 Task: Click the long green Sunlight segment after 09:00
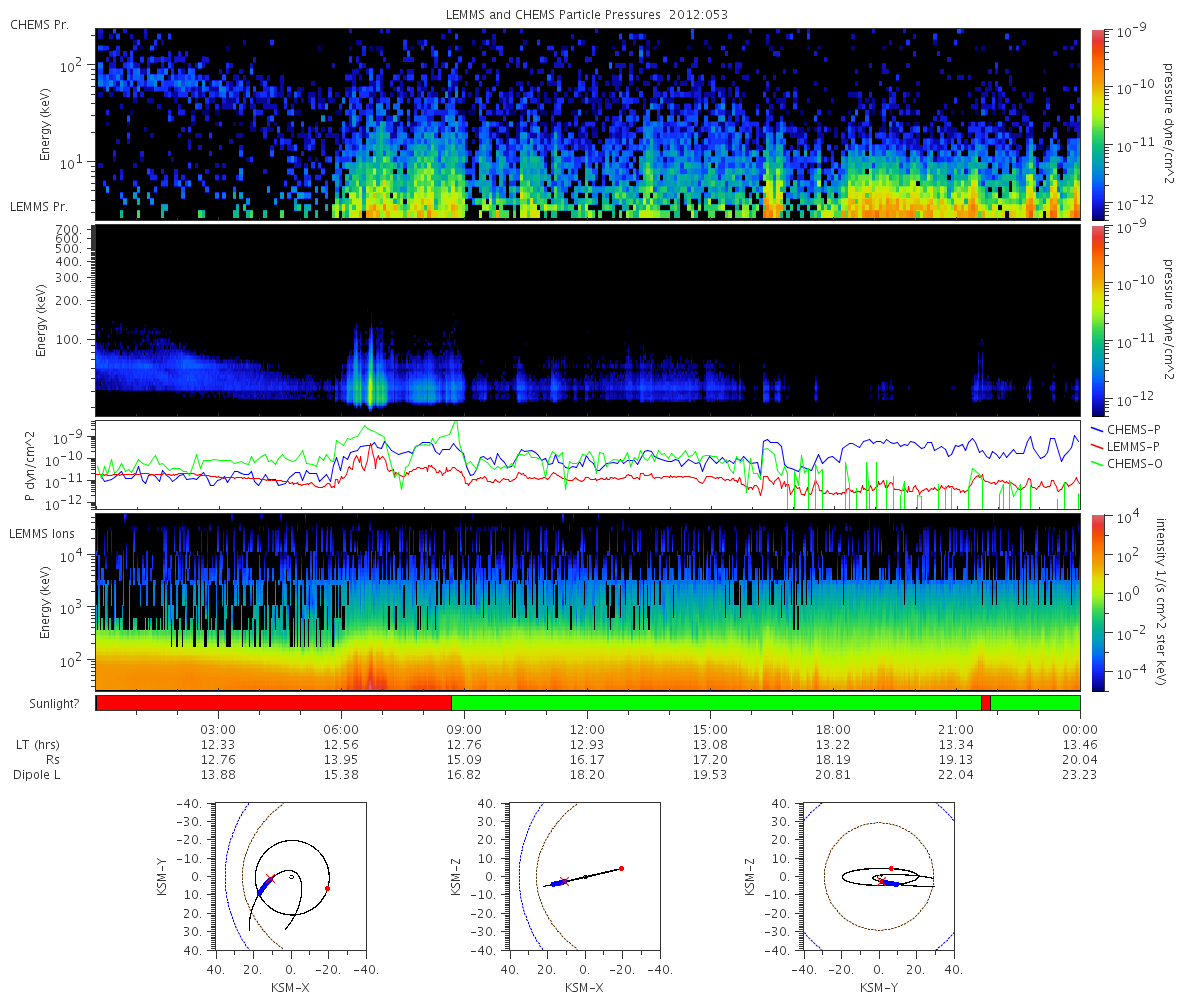(716, 703)
